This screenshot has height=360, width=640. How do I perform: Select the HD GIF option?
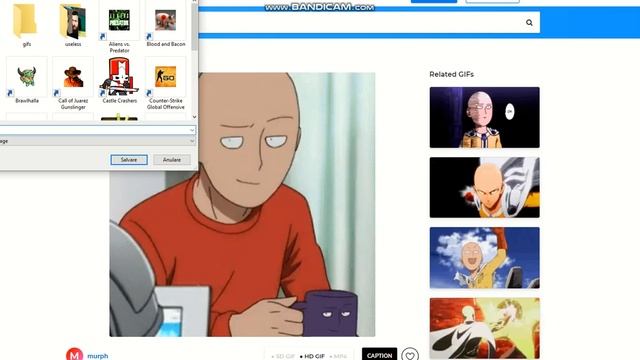point(312,356)
